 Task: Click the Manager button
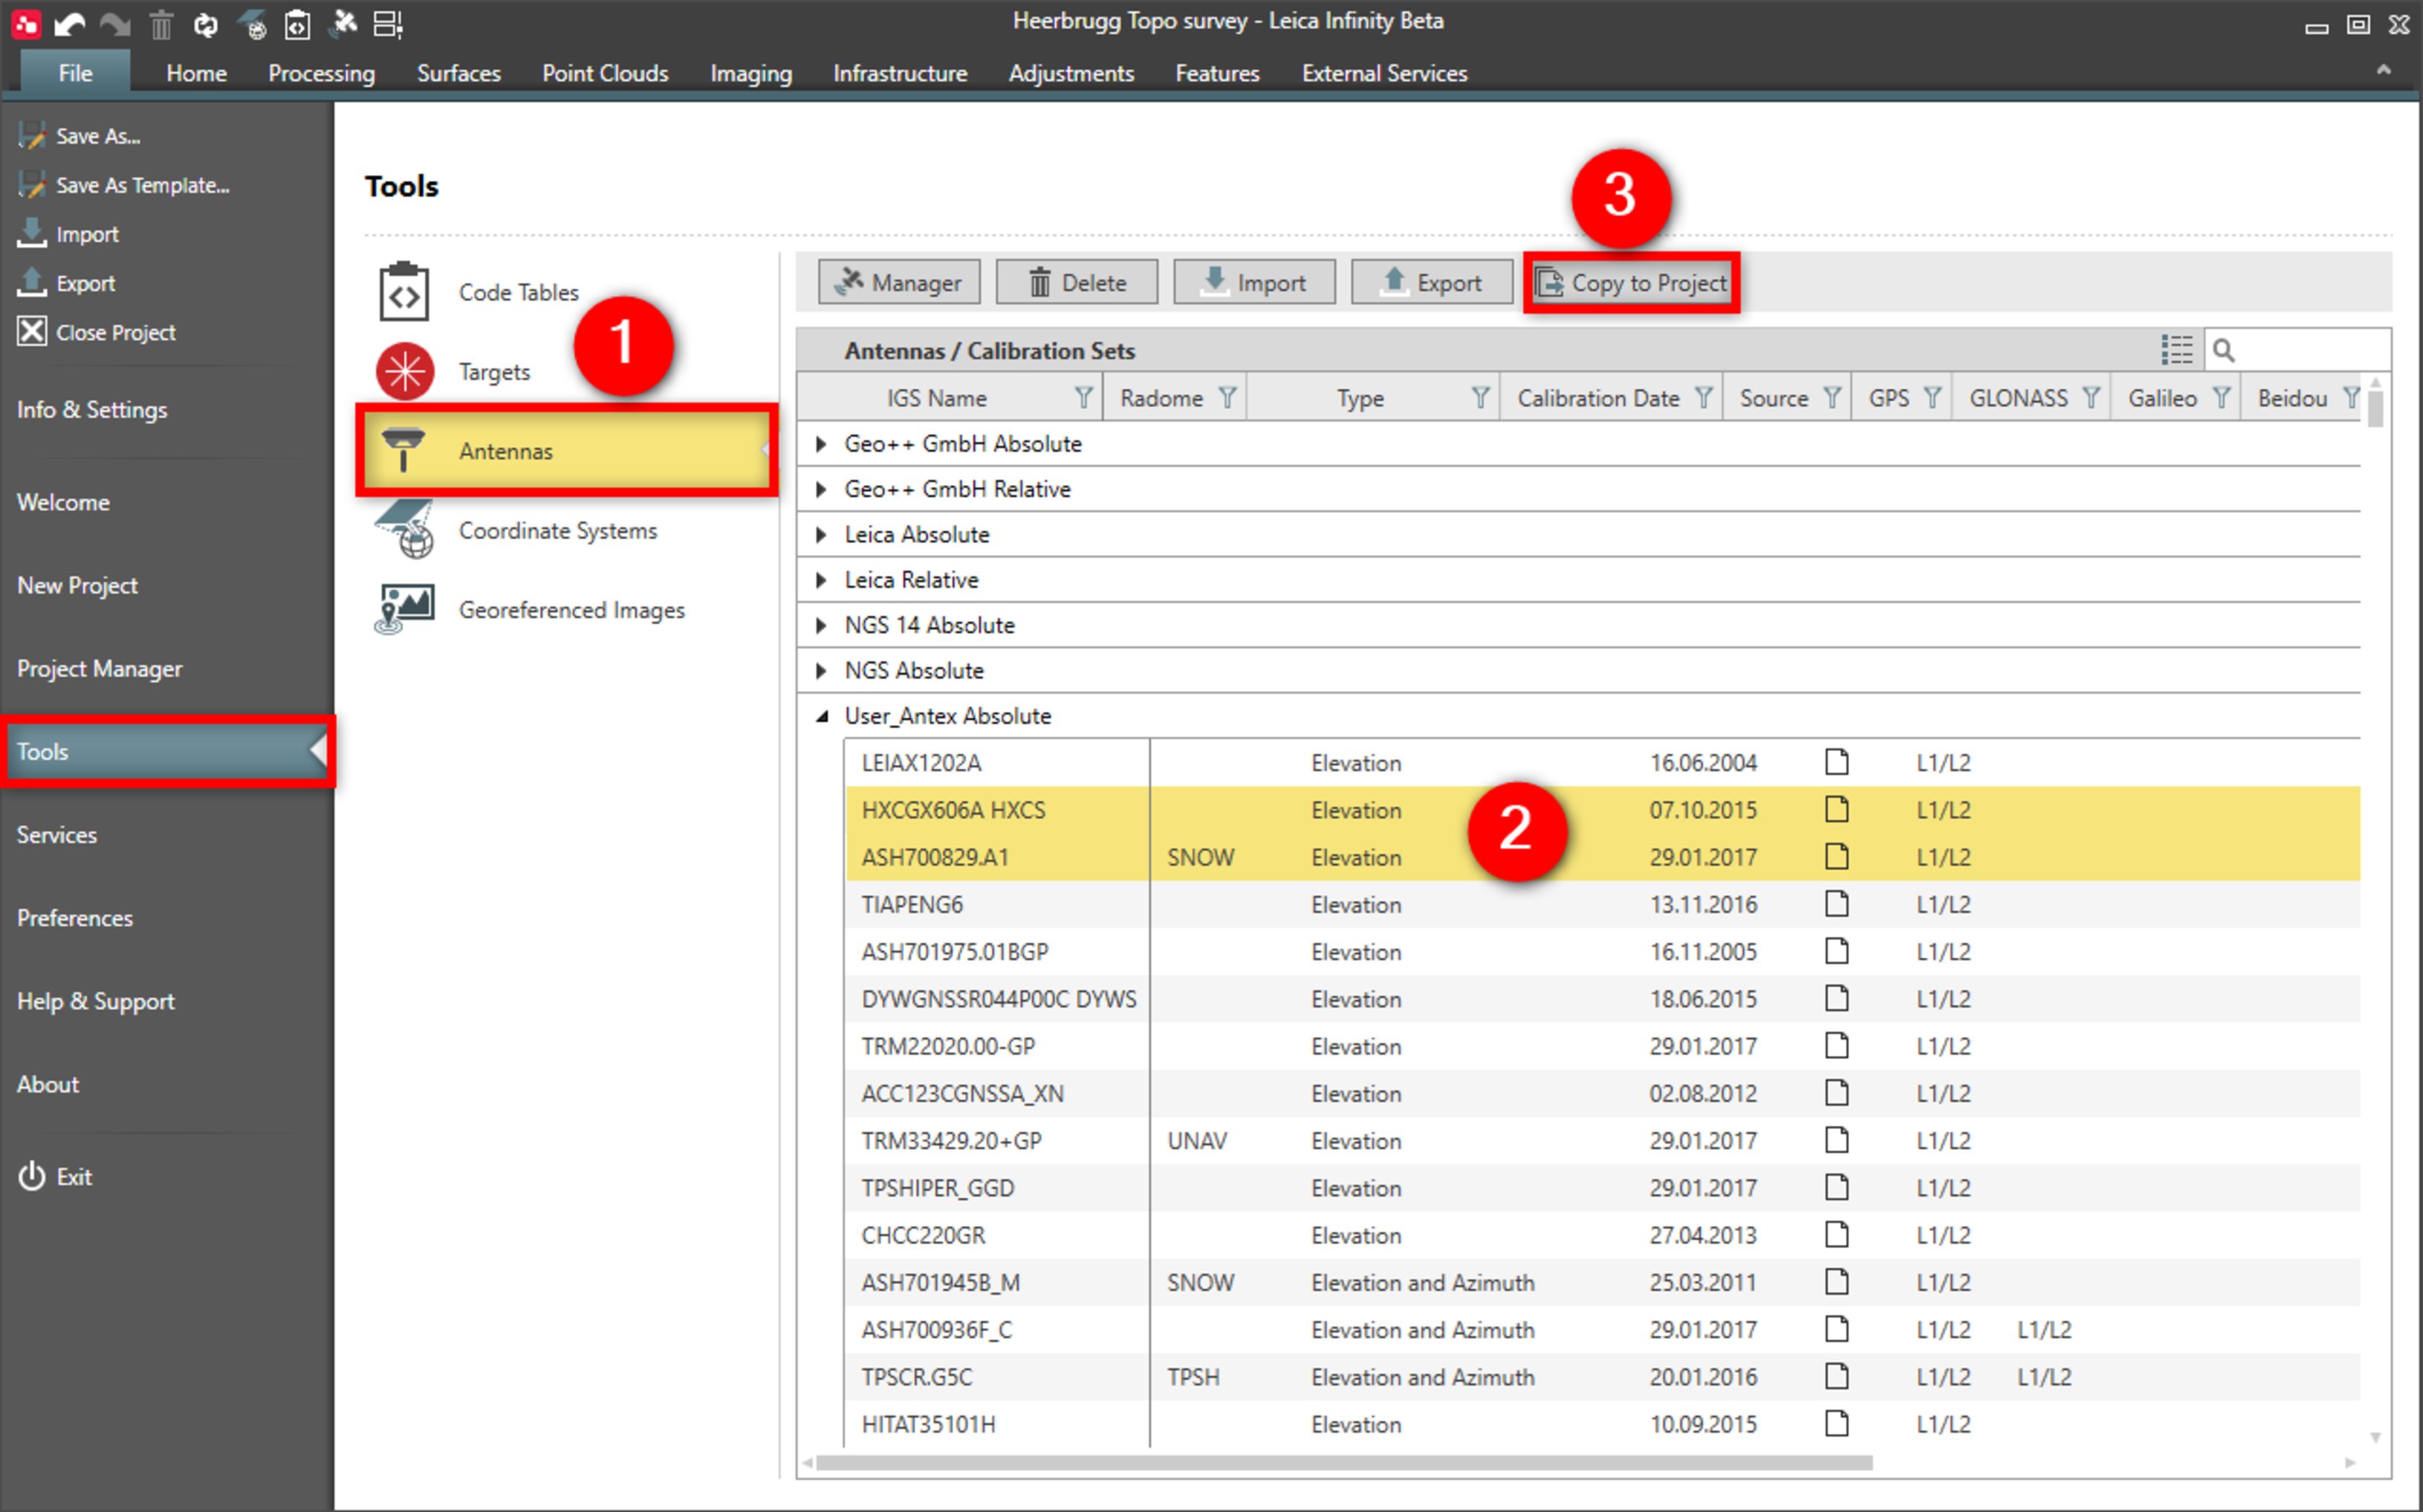click(x=899, y=282)
